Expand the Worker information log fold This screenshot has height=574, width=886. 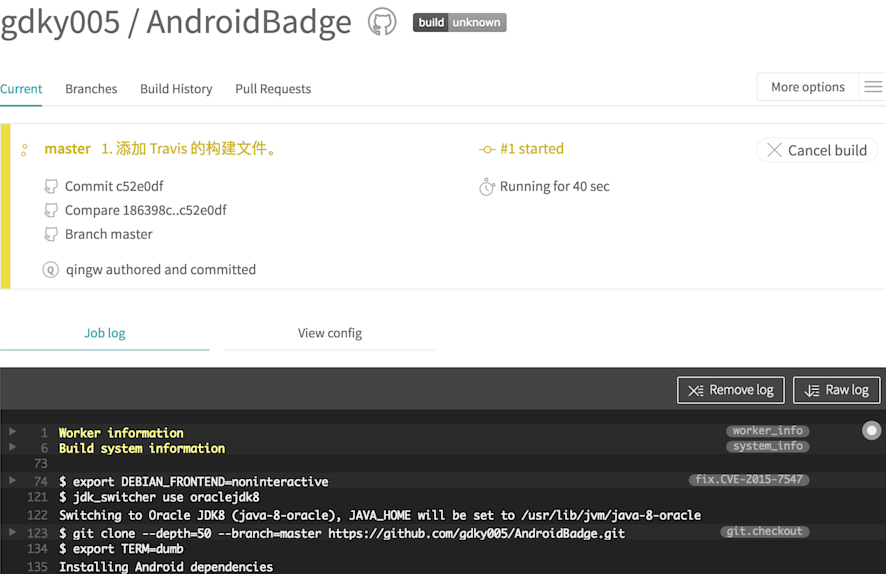(x=12, y=432)
